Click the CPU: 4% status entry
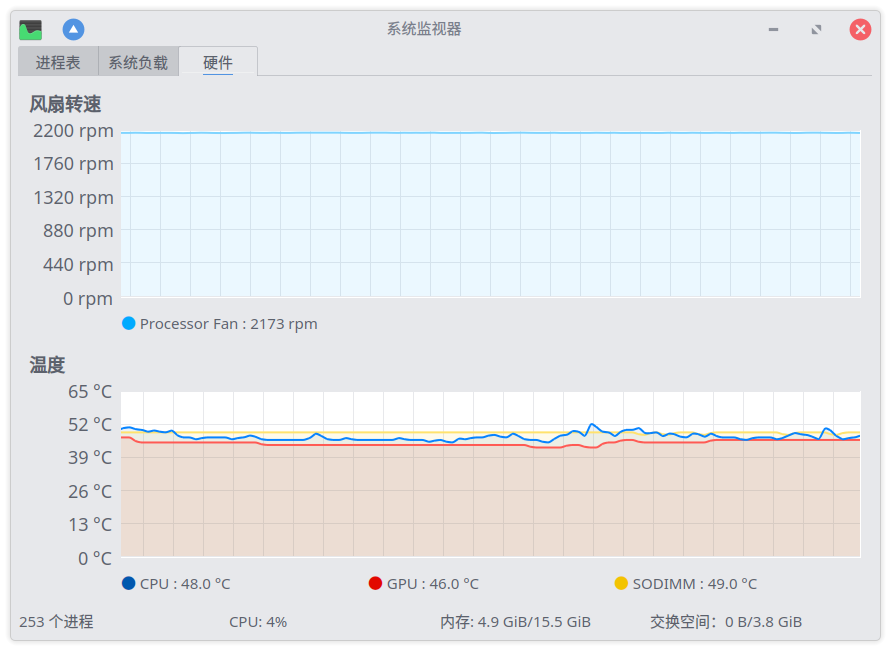Viewport: 891px width, 651px height. point(258,622)
